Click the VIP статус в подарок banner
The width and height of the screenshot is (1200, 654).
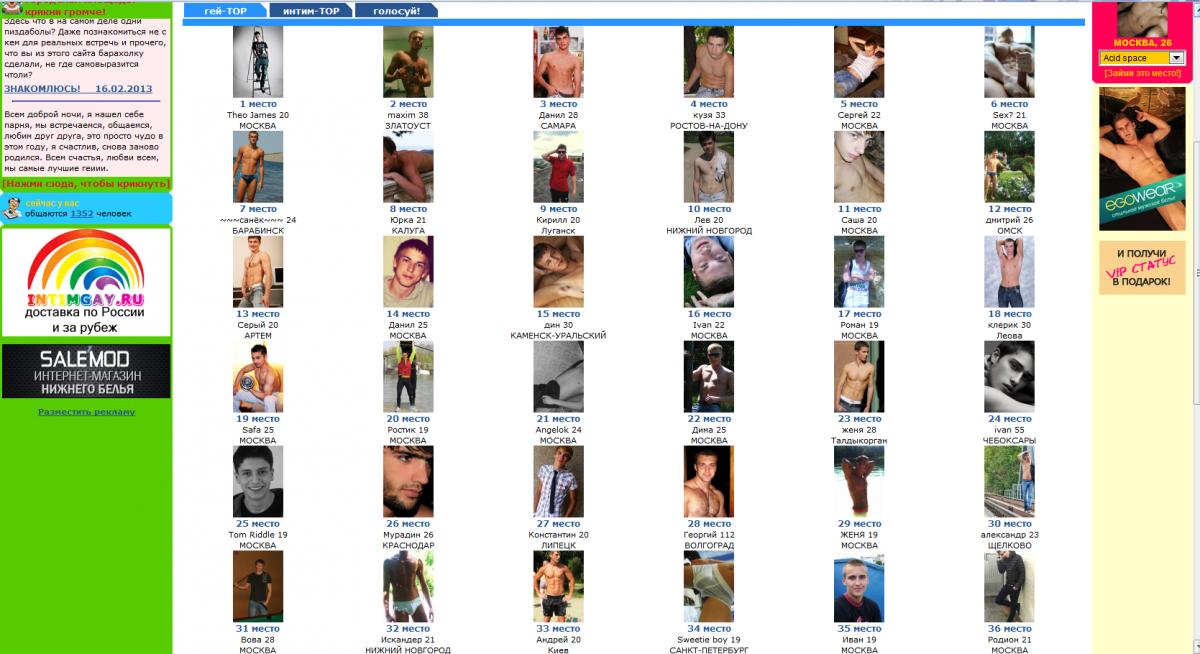(1142, 267)
